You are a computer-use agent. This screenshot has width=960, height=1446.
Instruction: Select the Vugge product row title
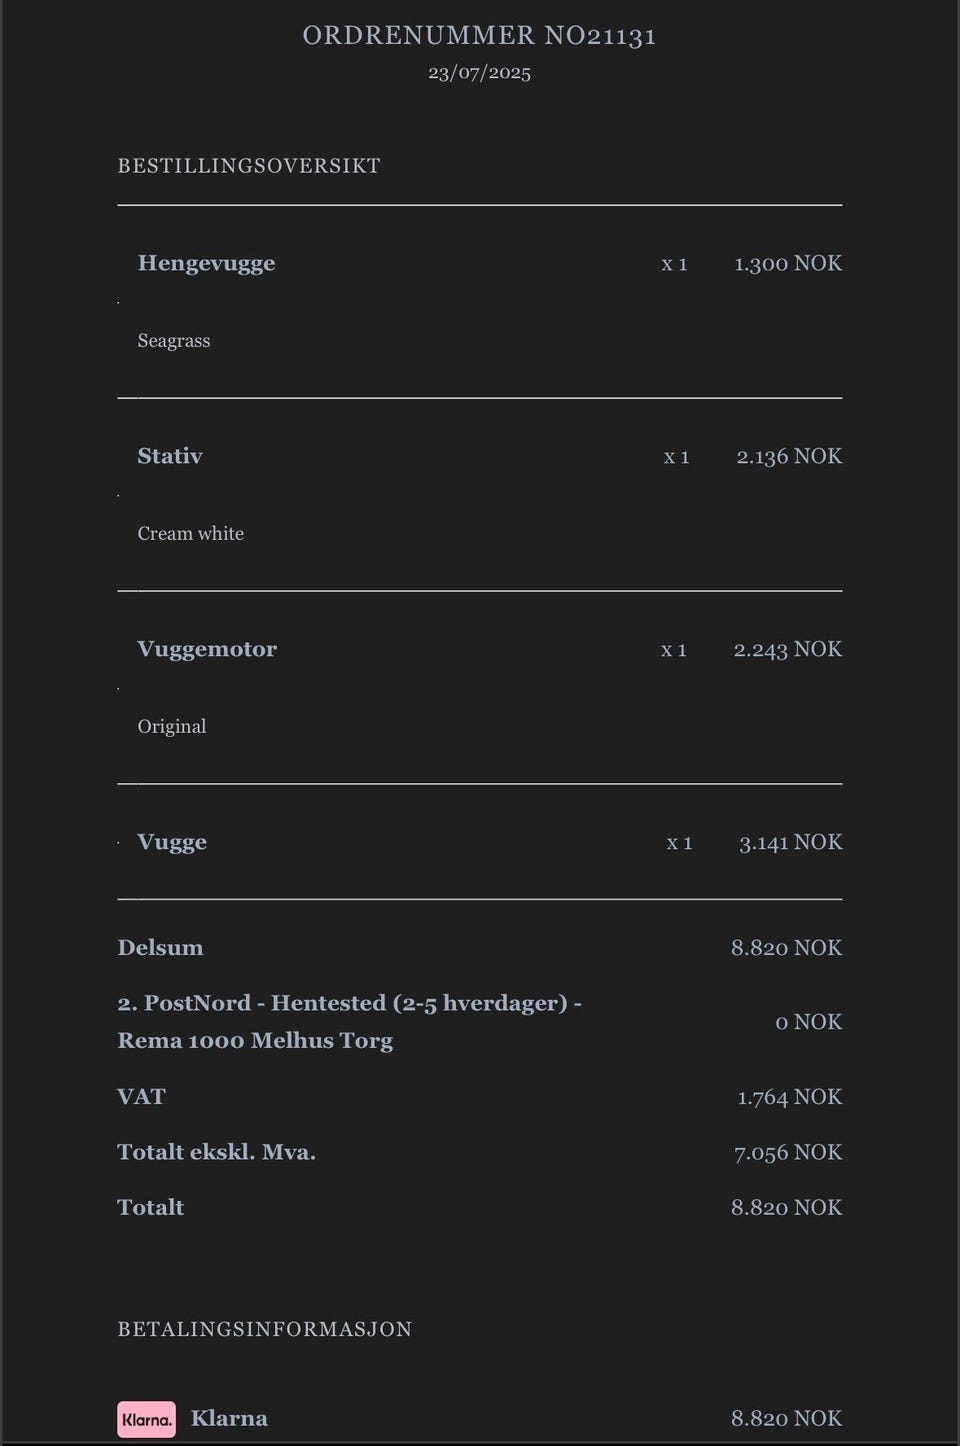[x=172, y=842]
